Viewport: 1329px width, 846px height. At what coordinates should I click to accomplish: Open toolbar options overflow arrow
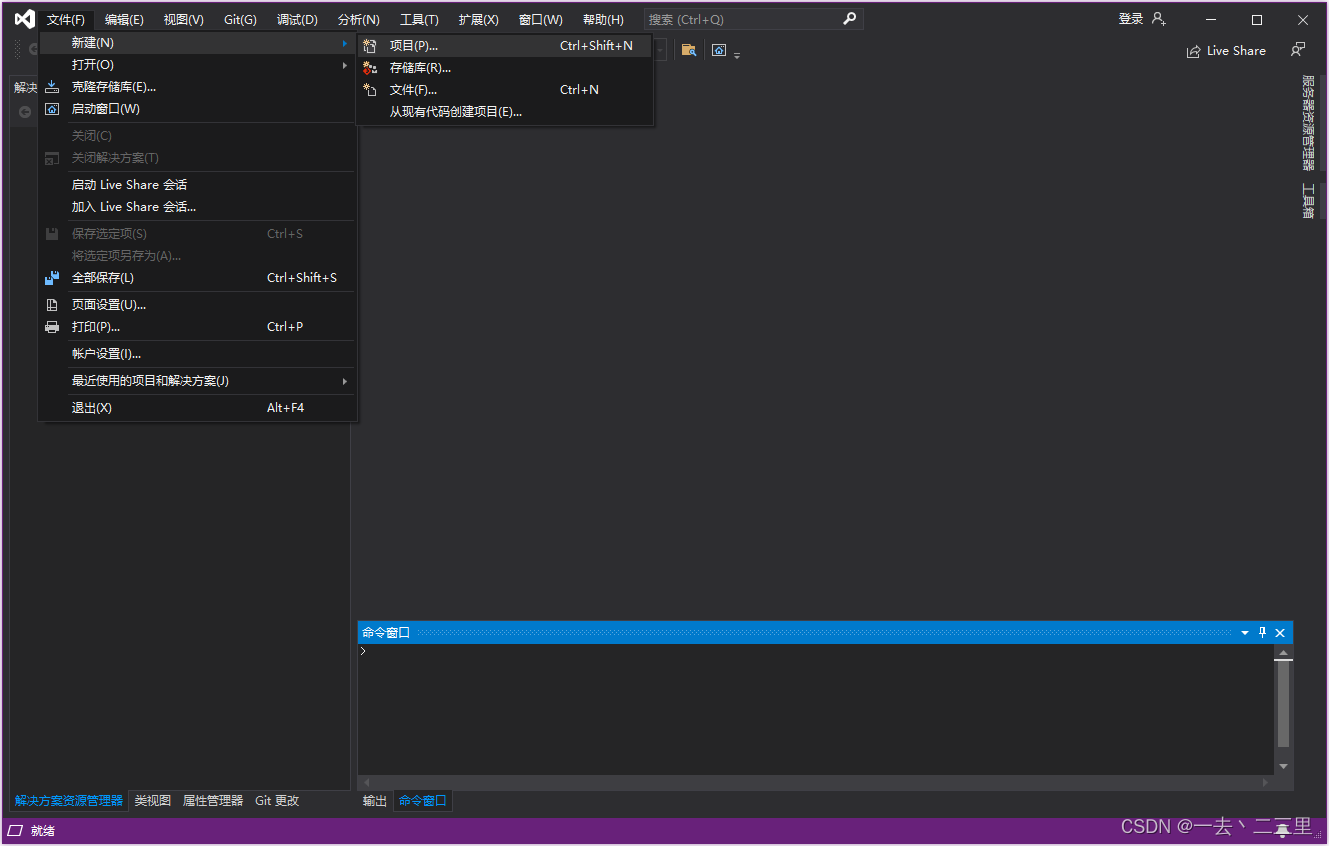(737, 54)
